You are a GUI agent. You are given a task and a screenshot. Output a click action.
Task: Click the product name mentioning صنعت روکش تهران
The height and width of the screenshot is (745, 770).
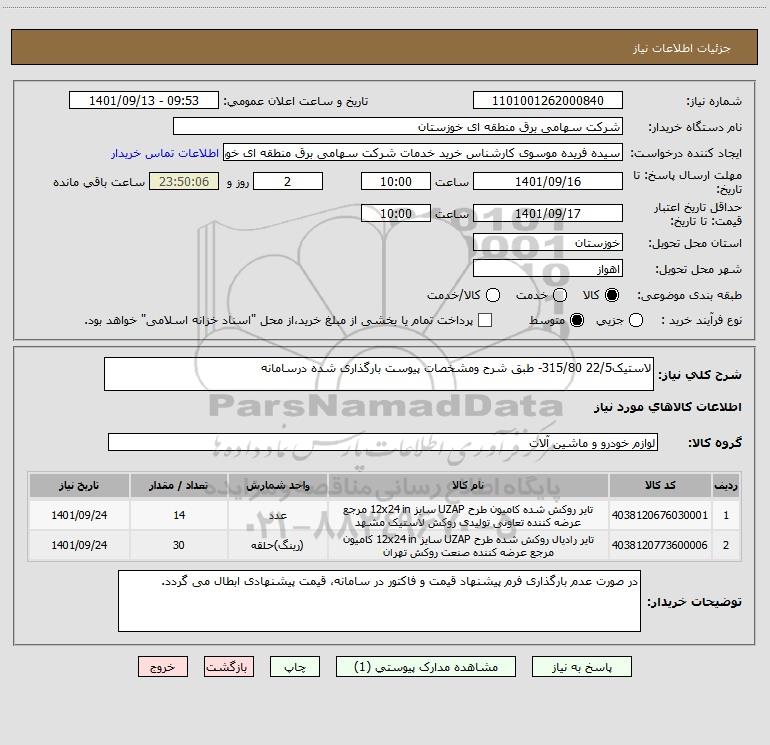(x=468, y=546)
